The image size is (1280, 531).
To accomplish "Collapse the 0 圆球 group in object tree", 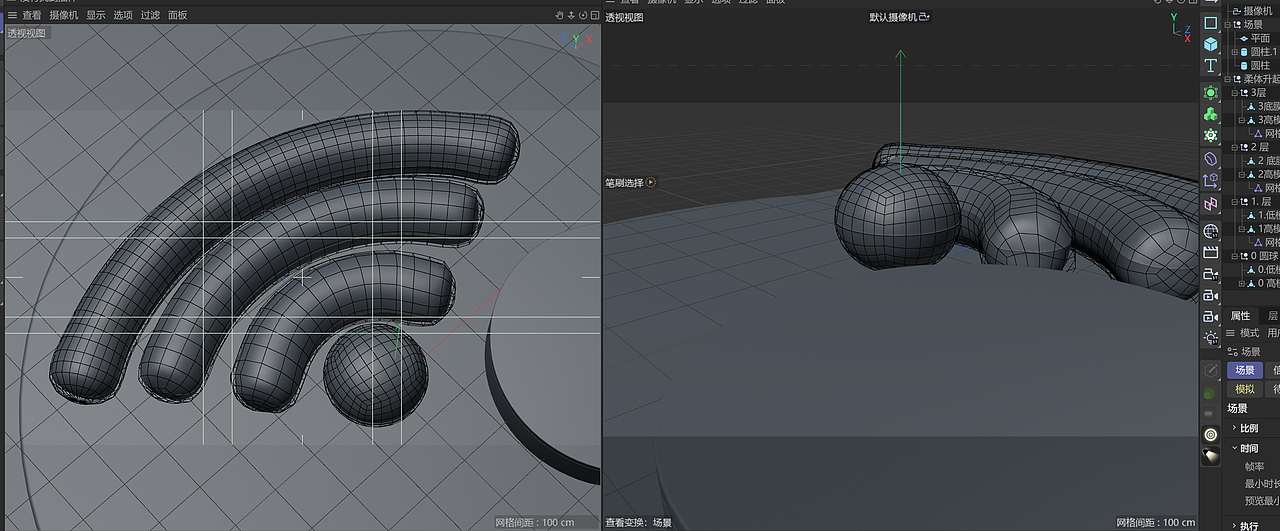I will point(1236,256).
